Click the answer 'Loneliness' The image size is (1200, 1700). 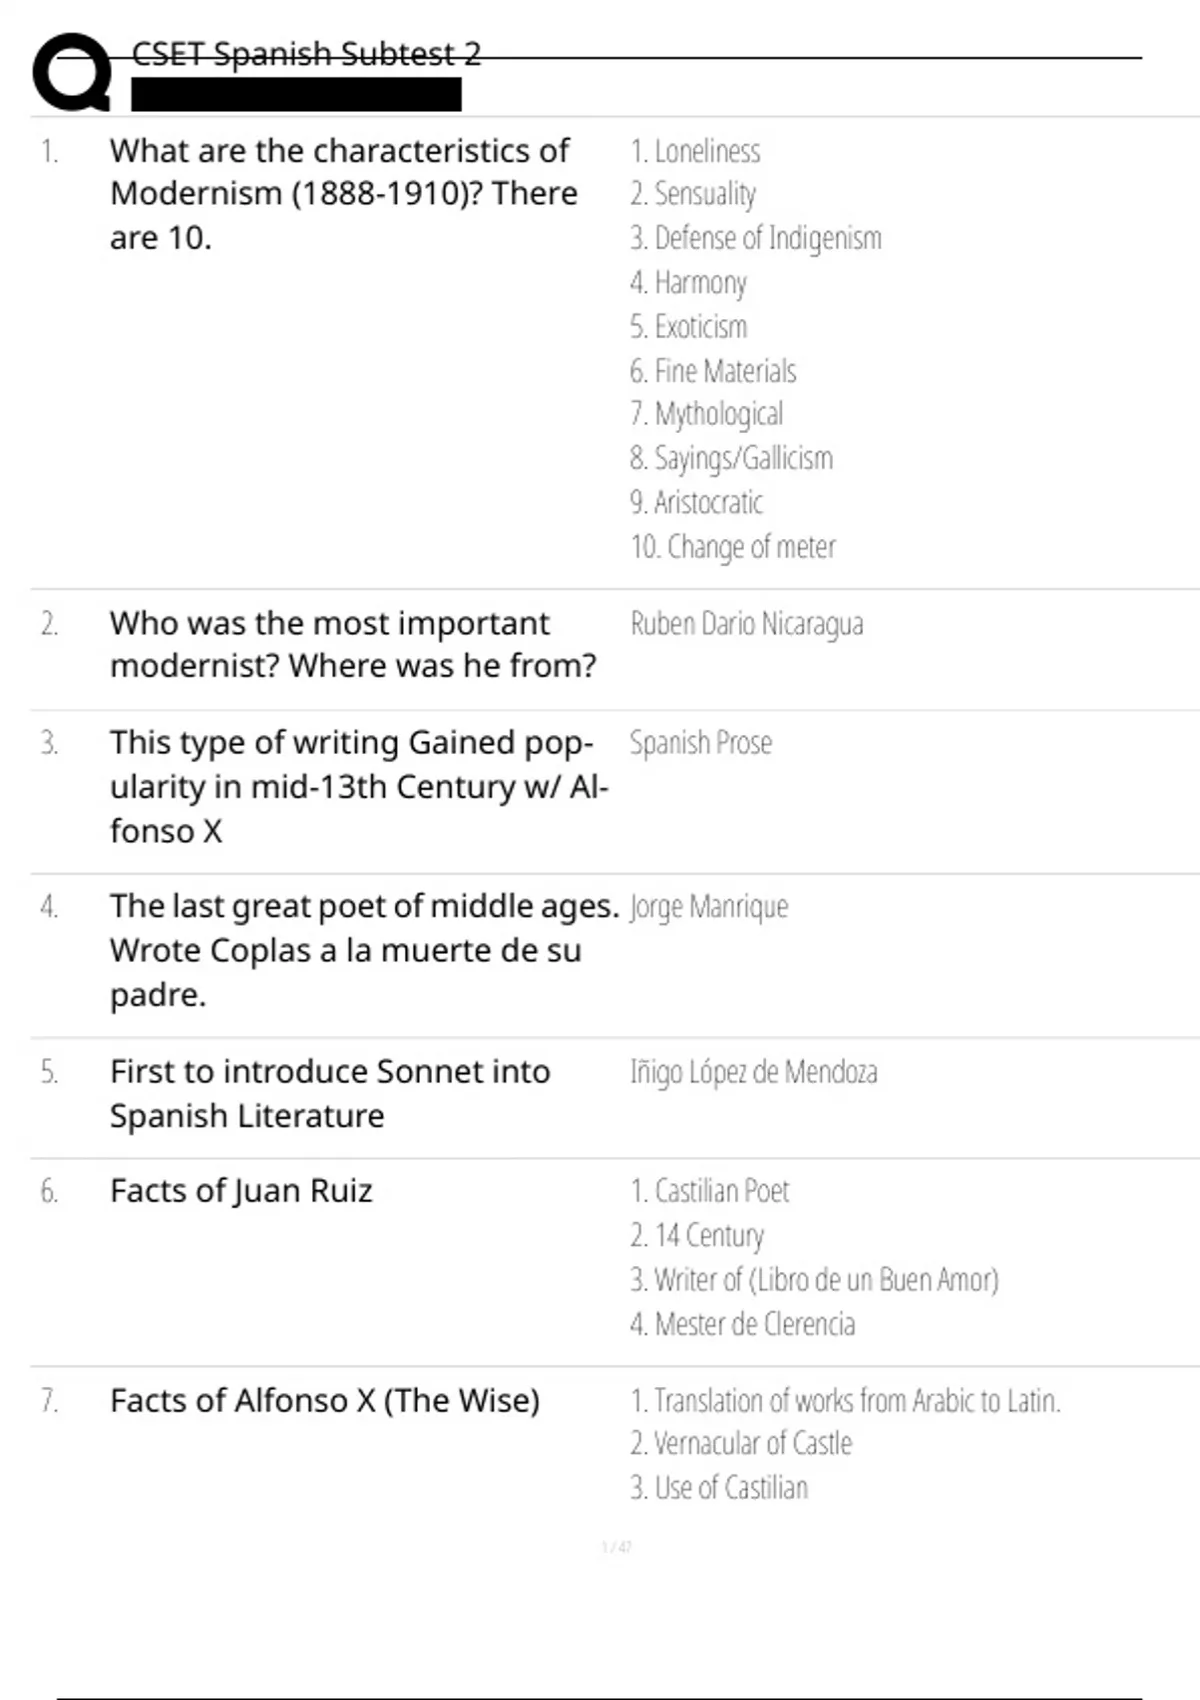point(695,151)
